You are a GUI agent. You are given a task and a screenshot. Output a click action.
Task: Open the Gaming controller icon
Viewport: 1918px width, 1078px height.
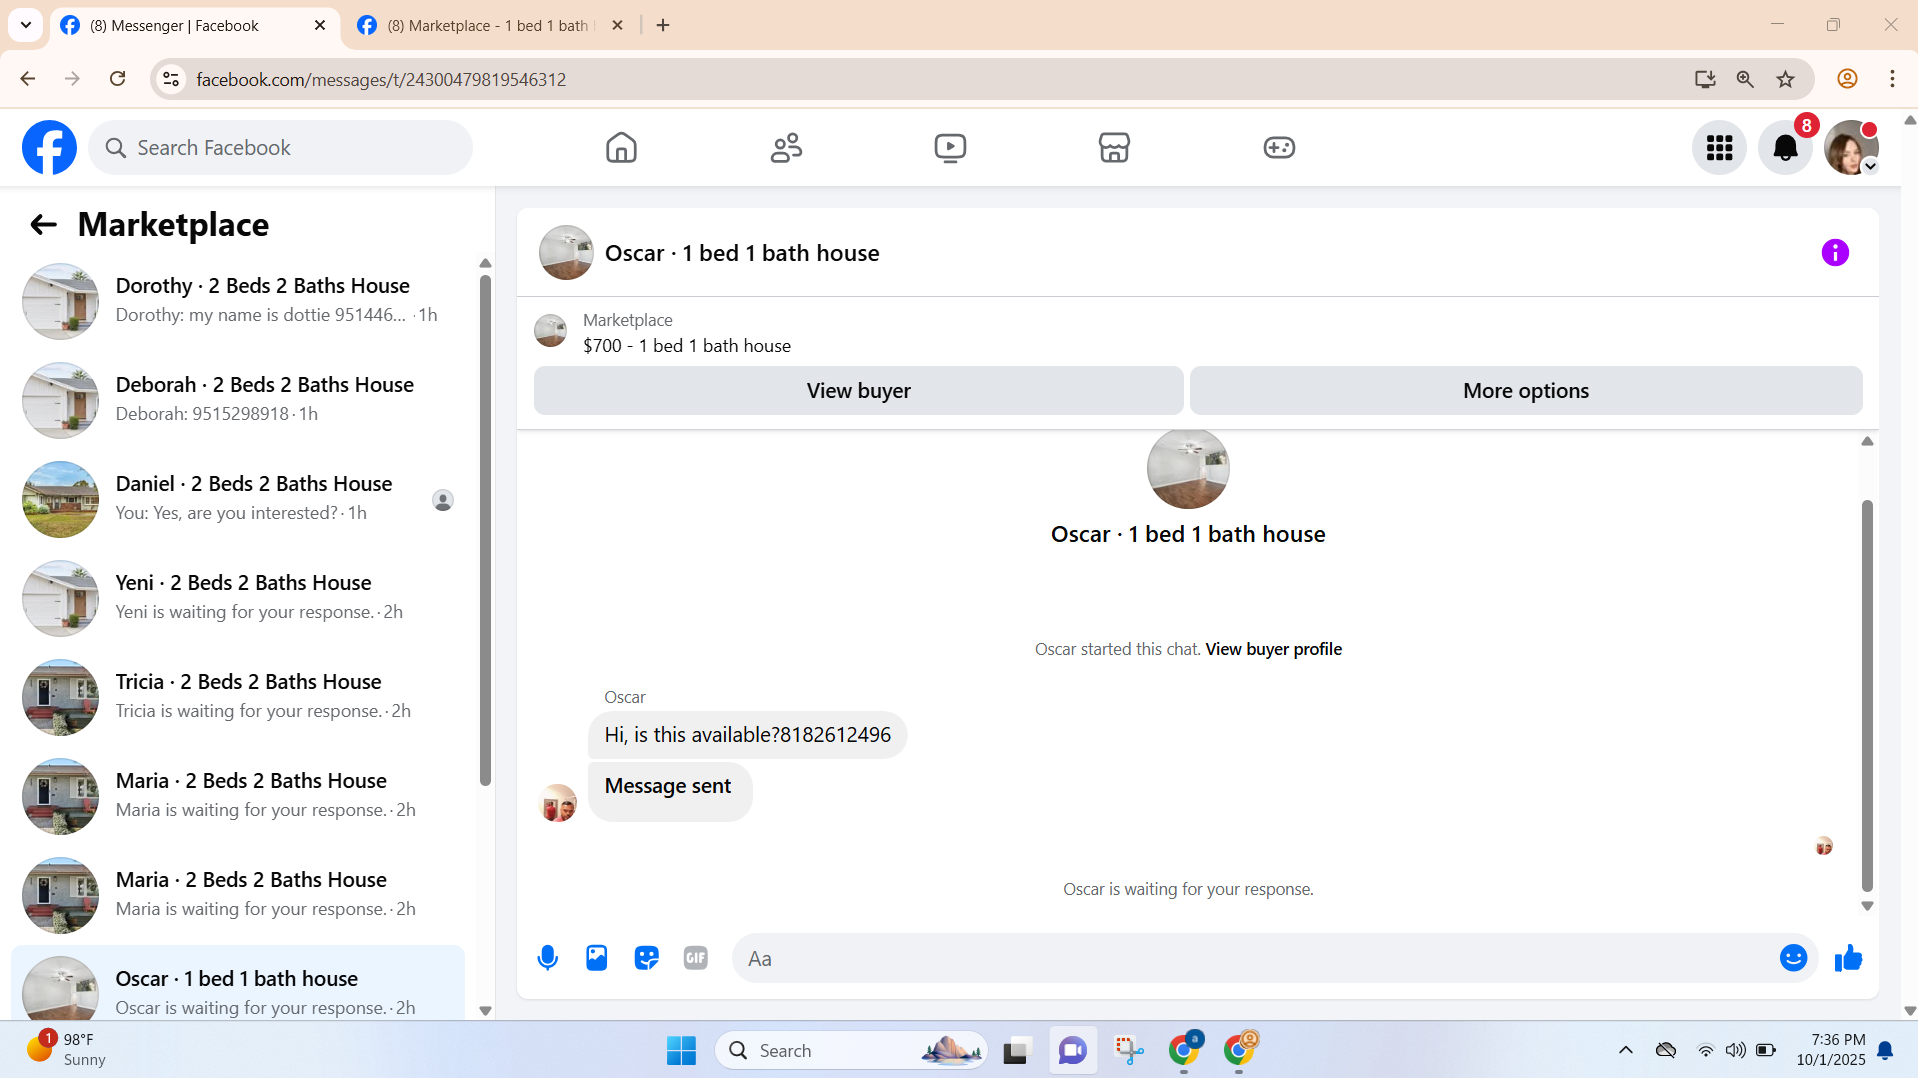1279,148
